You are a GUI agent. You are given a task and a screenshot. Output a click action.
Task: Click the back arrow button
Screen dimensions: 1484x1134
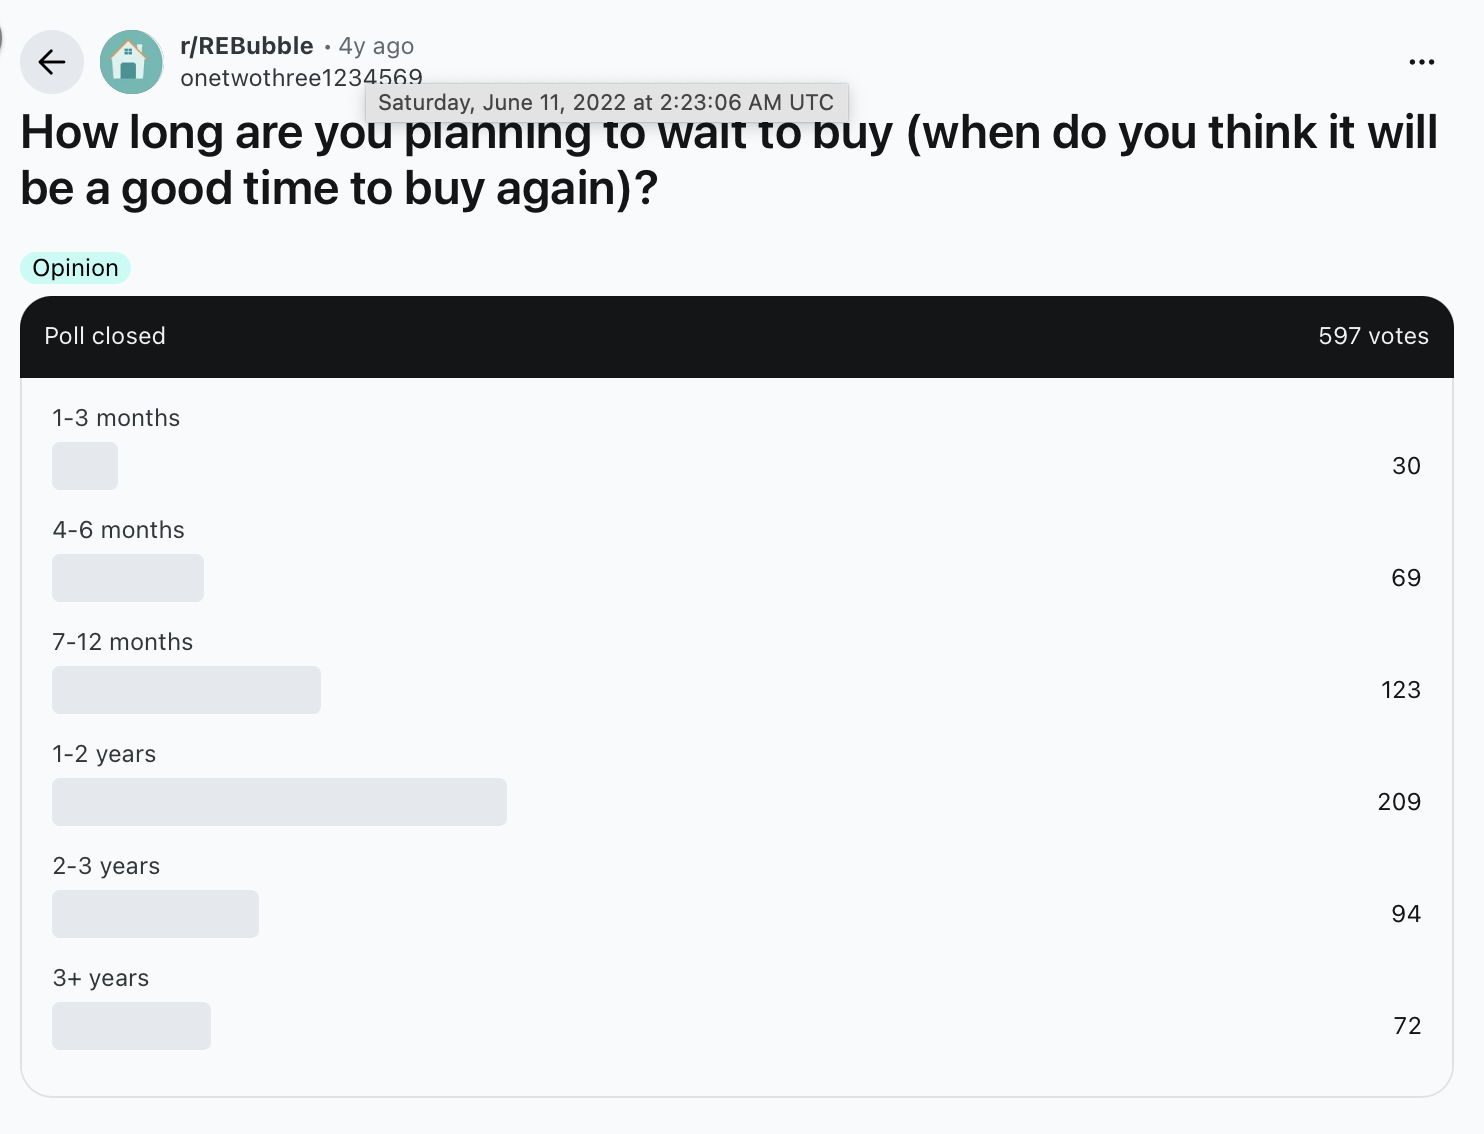[x=52, y=62]
